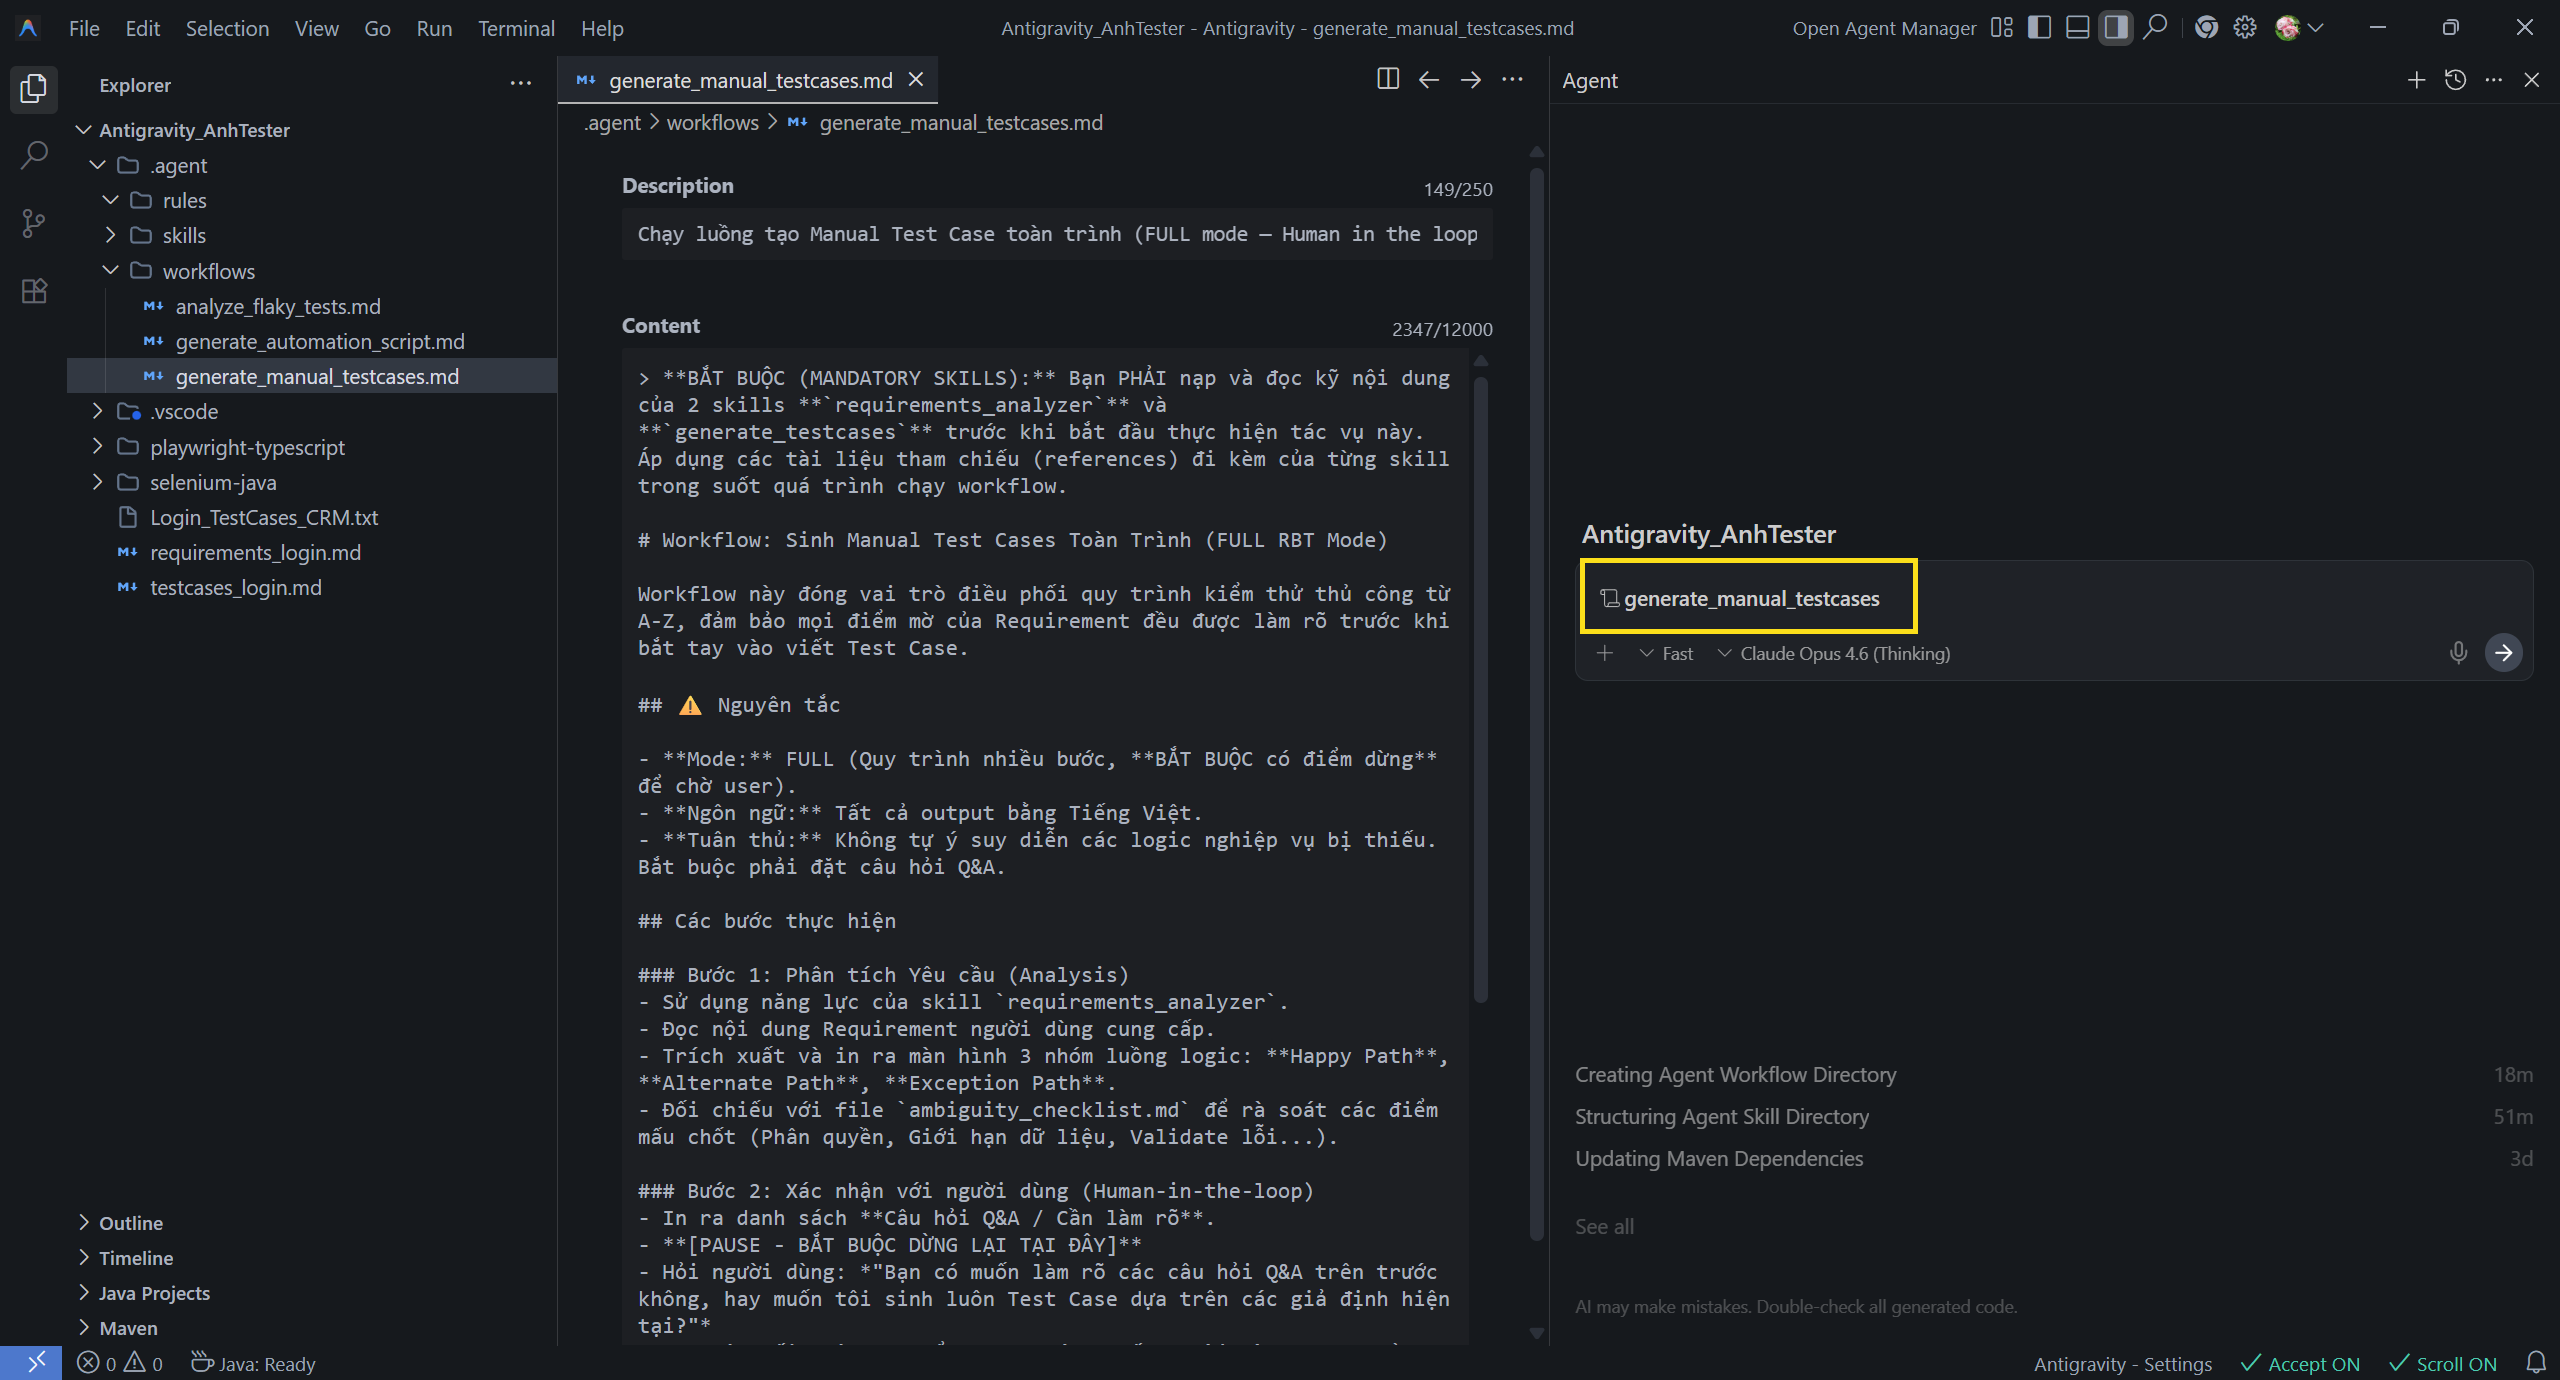Open Extensions view in activity bar
The image size is (2560, 1380).
coord(34,291)
